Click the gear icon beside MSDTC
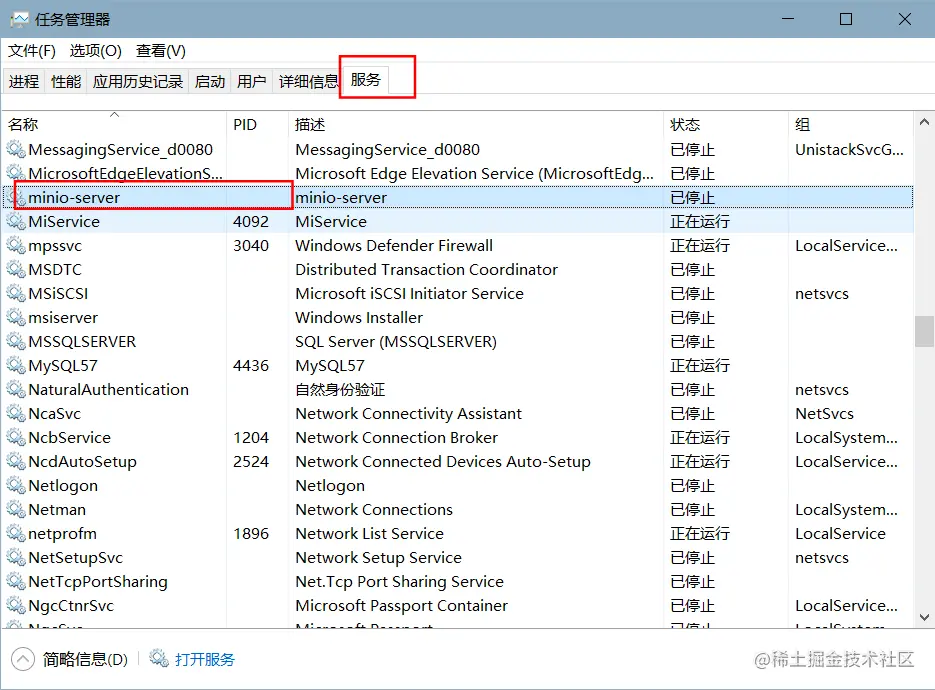 coord(16,269)
